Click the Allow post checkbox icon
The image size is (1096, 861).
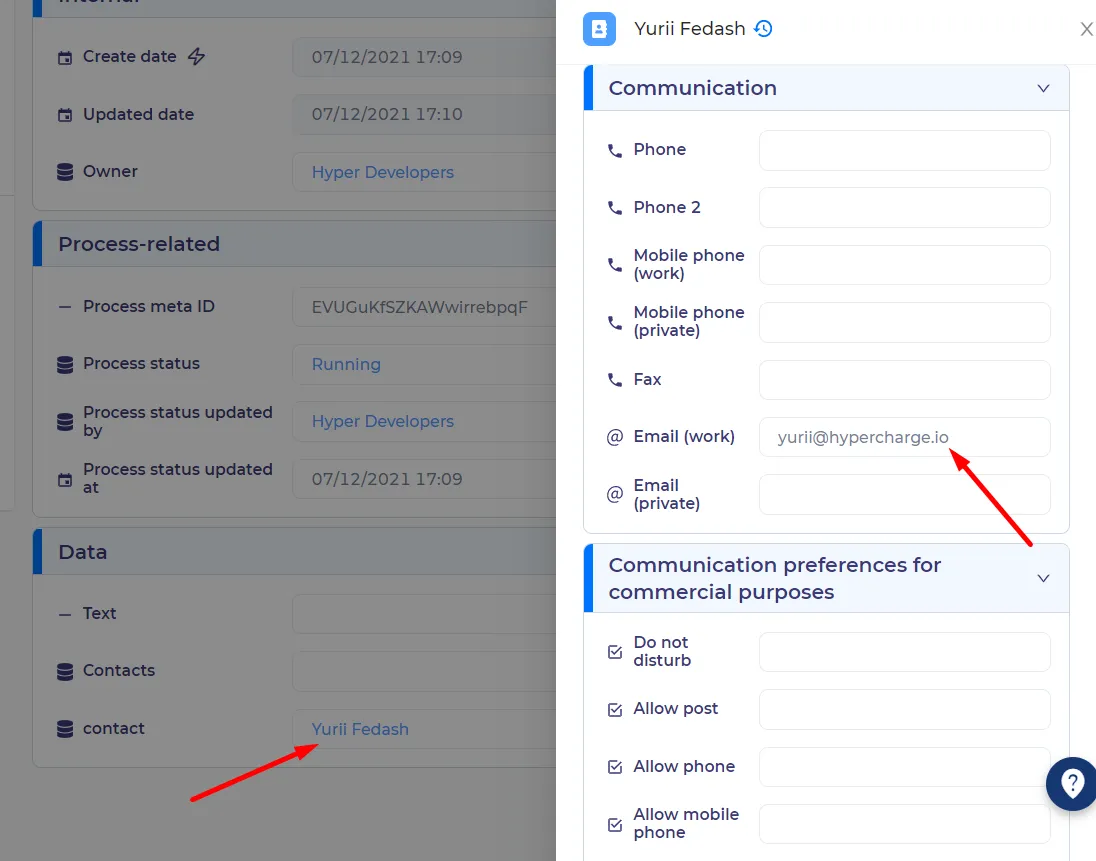[615, 709]
